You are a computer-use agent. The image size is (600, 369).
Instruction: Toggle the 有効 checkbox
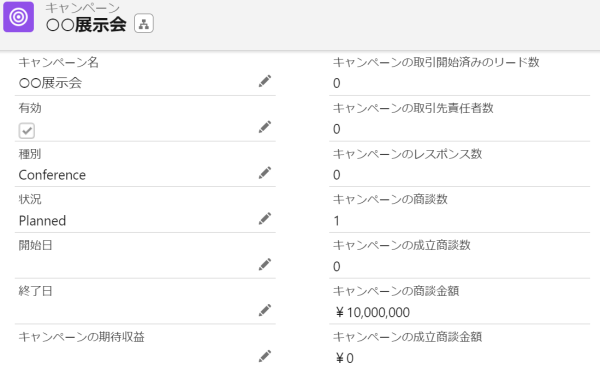click(x=27, y=131)
